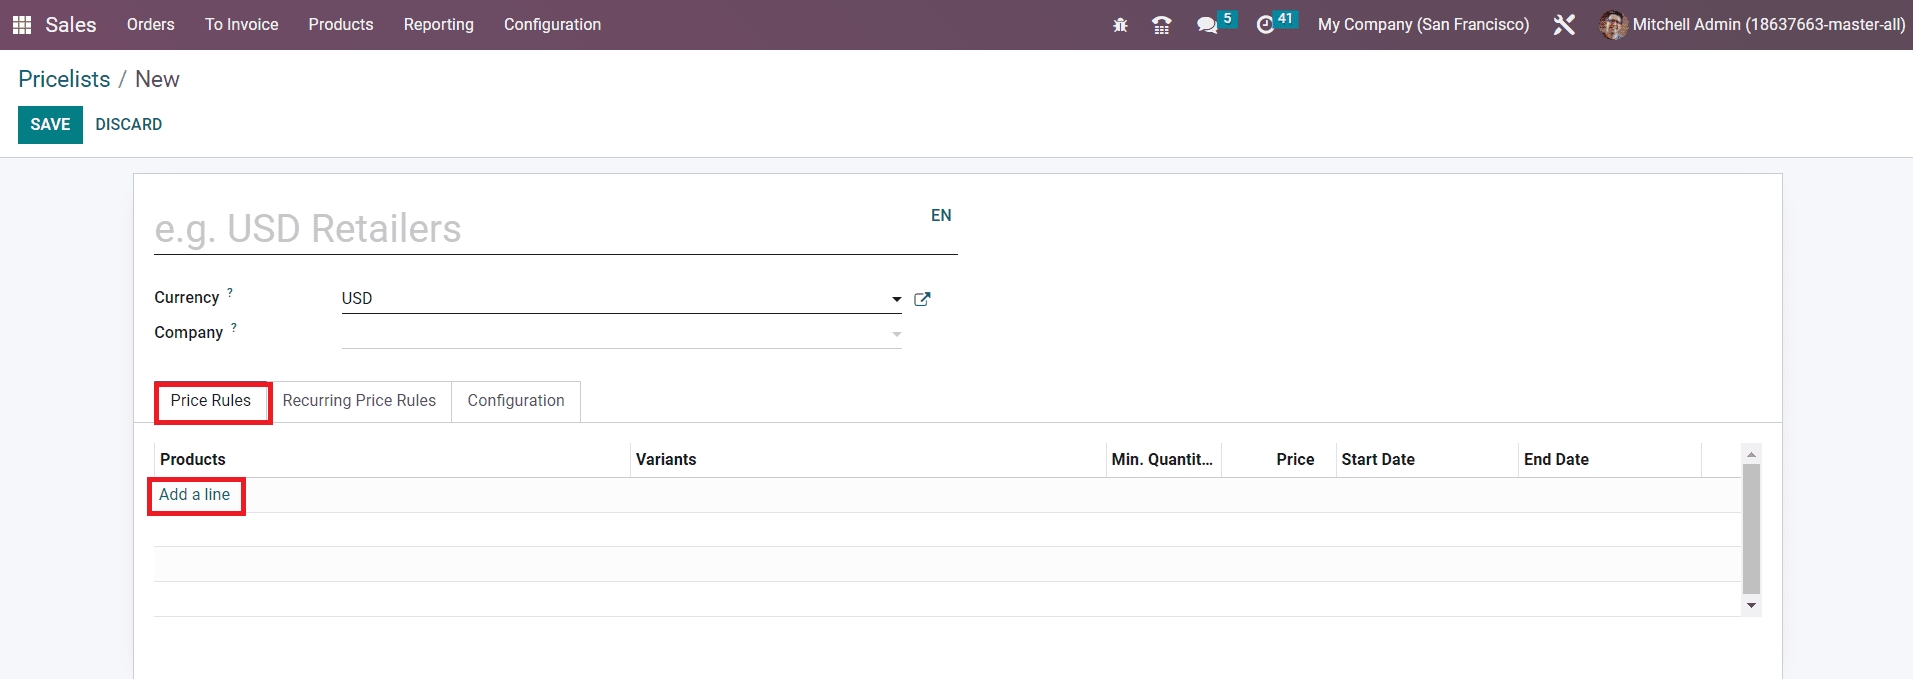
Task: Open the VoIP phone icon
Action: 1161,25
